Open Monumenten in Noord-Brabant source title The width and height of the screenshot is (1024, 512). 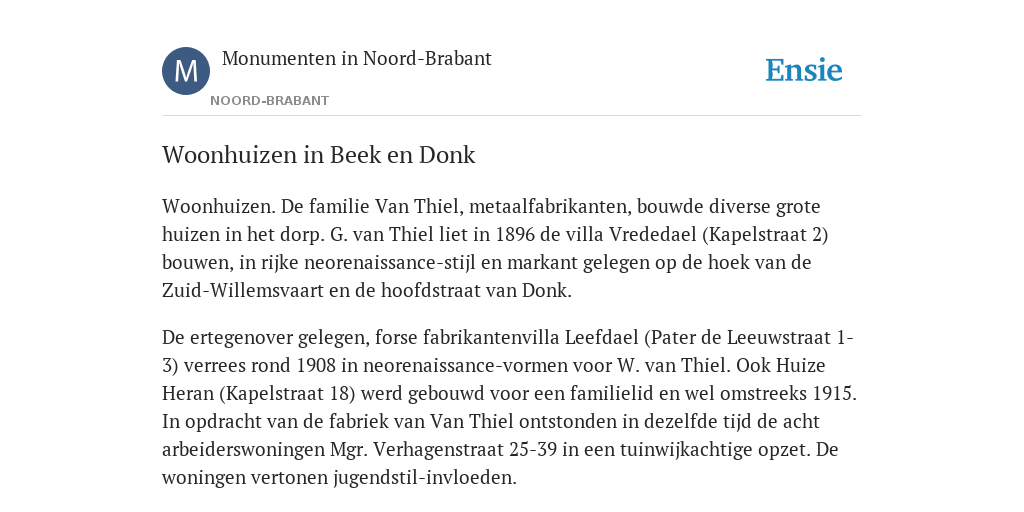click(x=357, y=58)
